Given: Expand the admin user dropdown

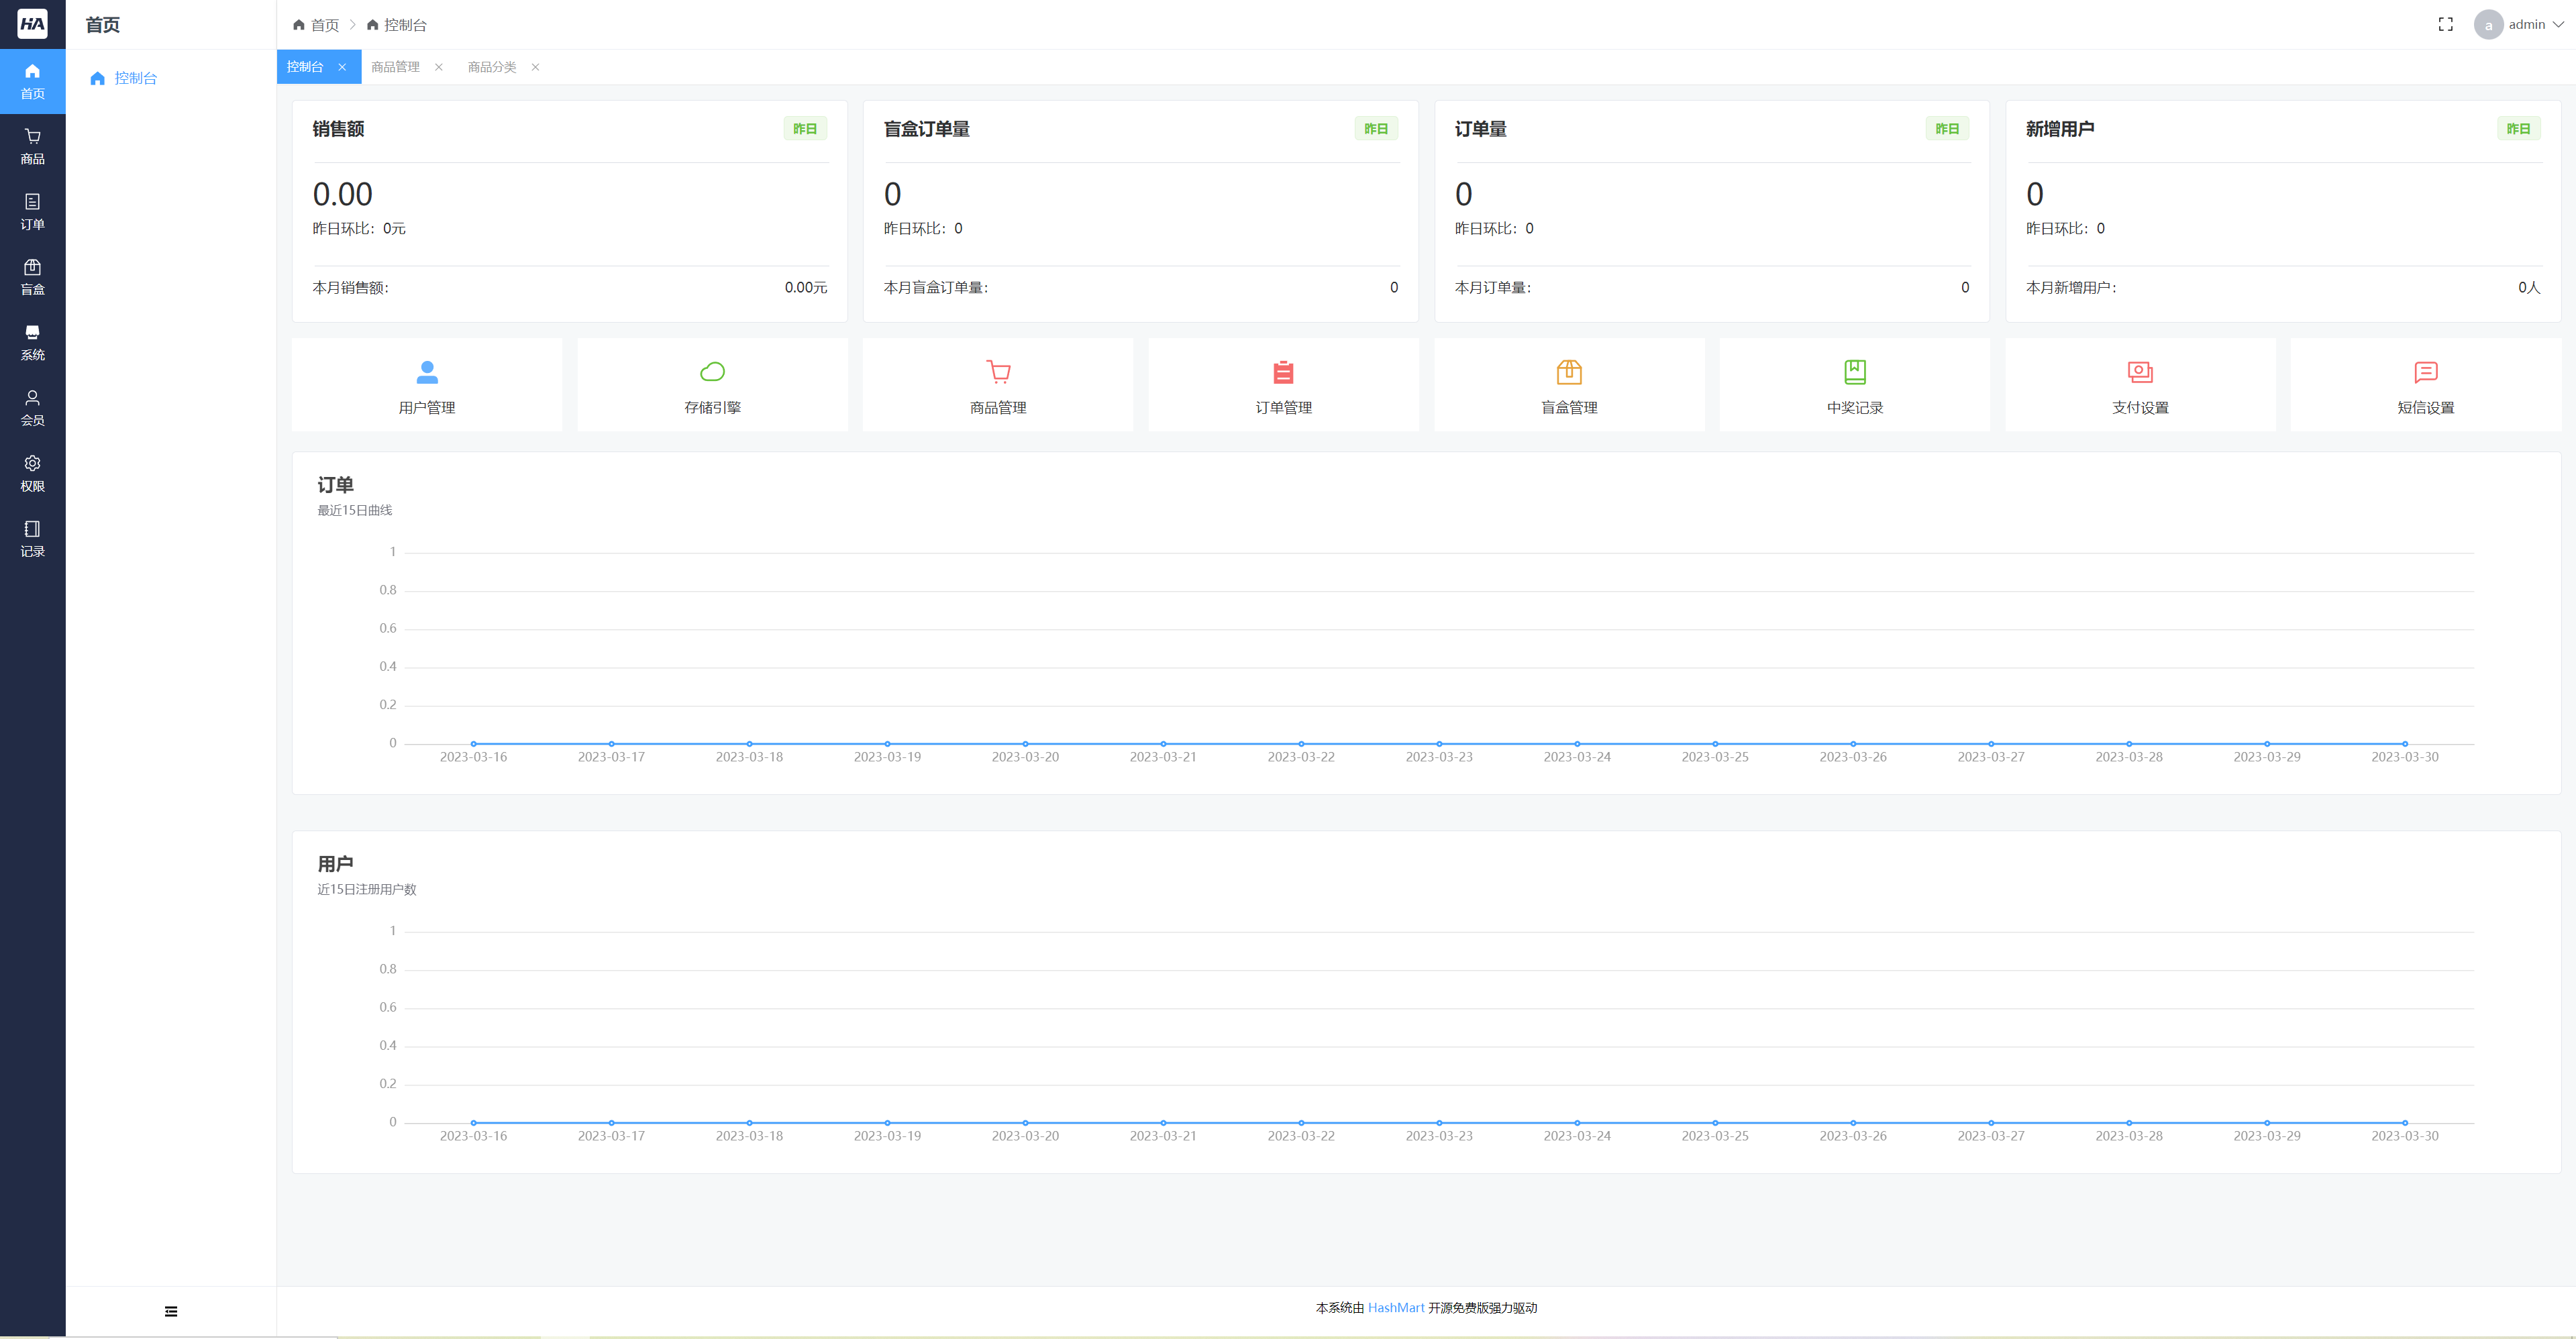Looking at the screenshot, I should point(2526,24).
